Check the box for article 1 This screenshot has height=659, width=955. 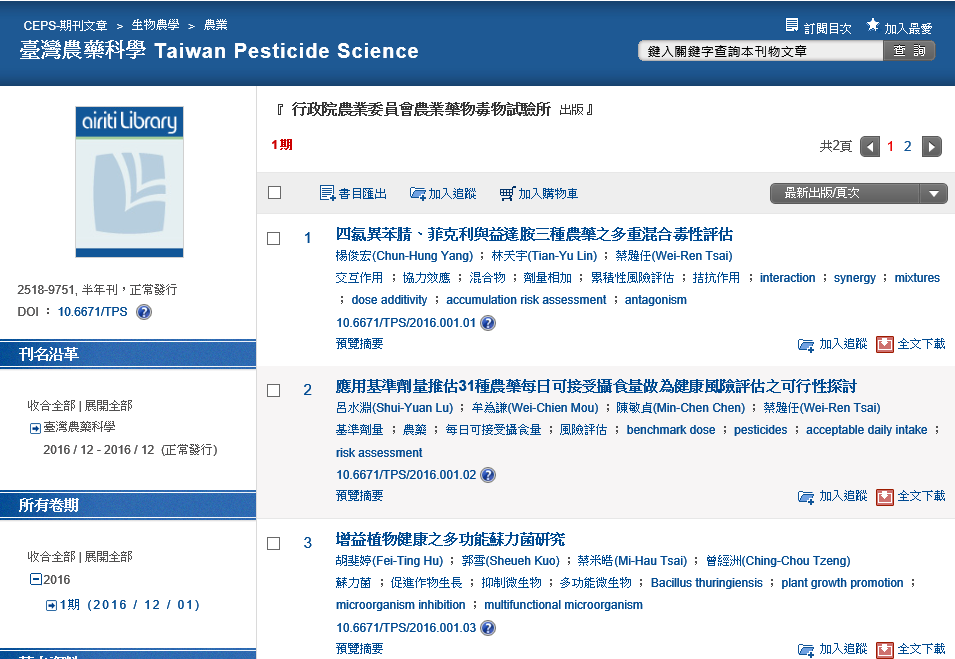click(274, 239)
